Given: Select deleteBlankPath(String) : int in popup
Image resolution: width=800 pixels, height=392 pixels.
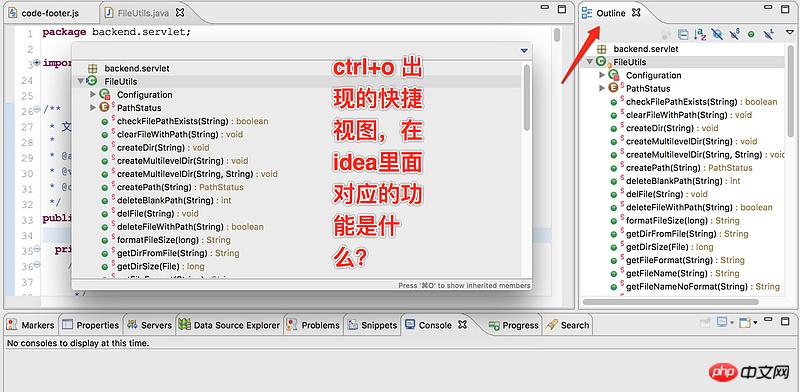Looking at the screenshot, I should [174, 201].
